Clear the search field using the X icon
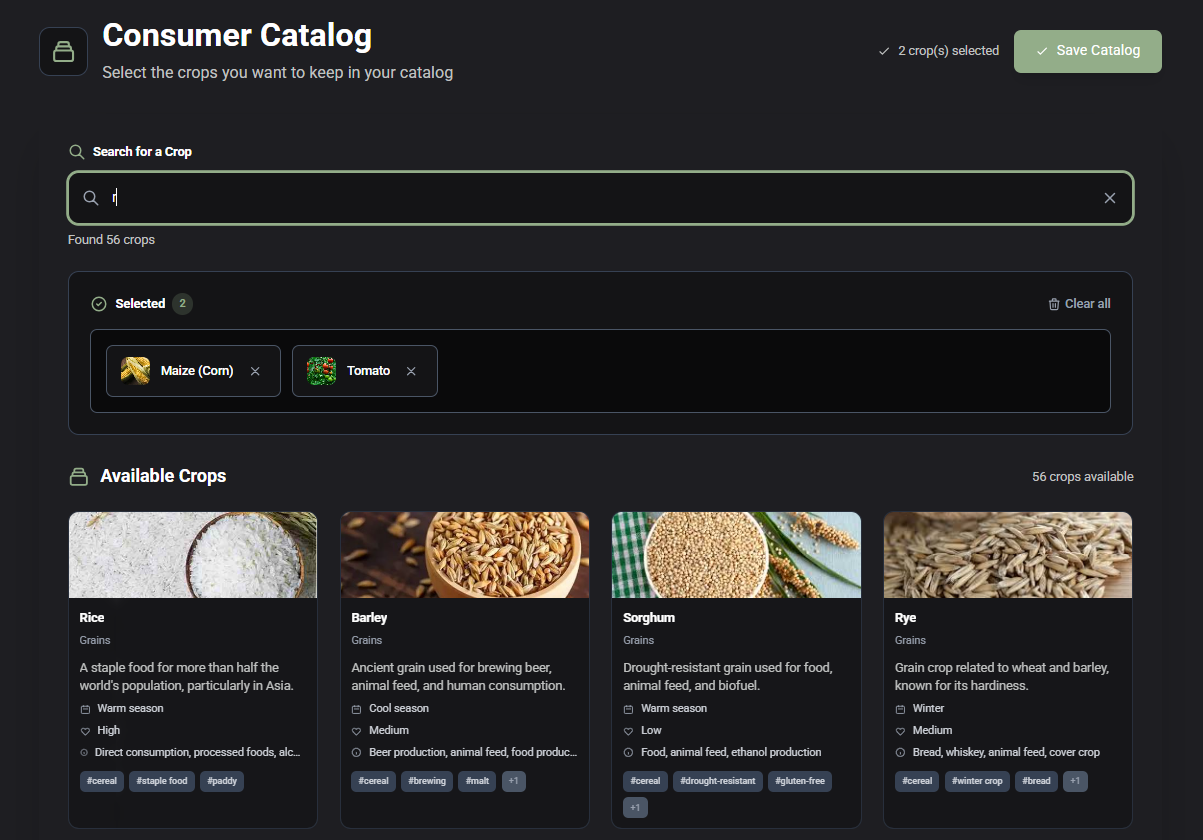Viewport: 1203px width, 840px height. point(1109,197)
